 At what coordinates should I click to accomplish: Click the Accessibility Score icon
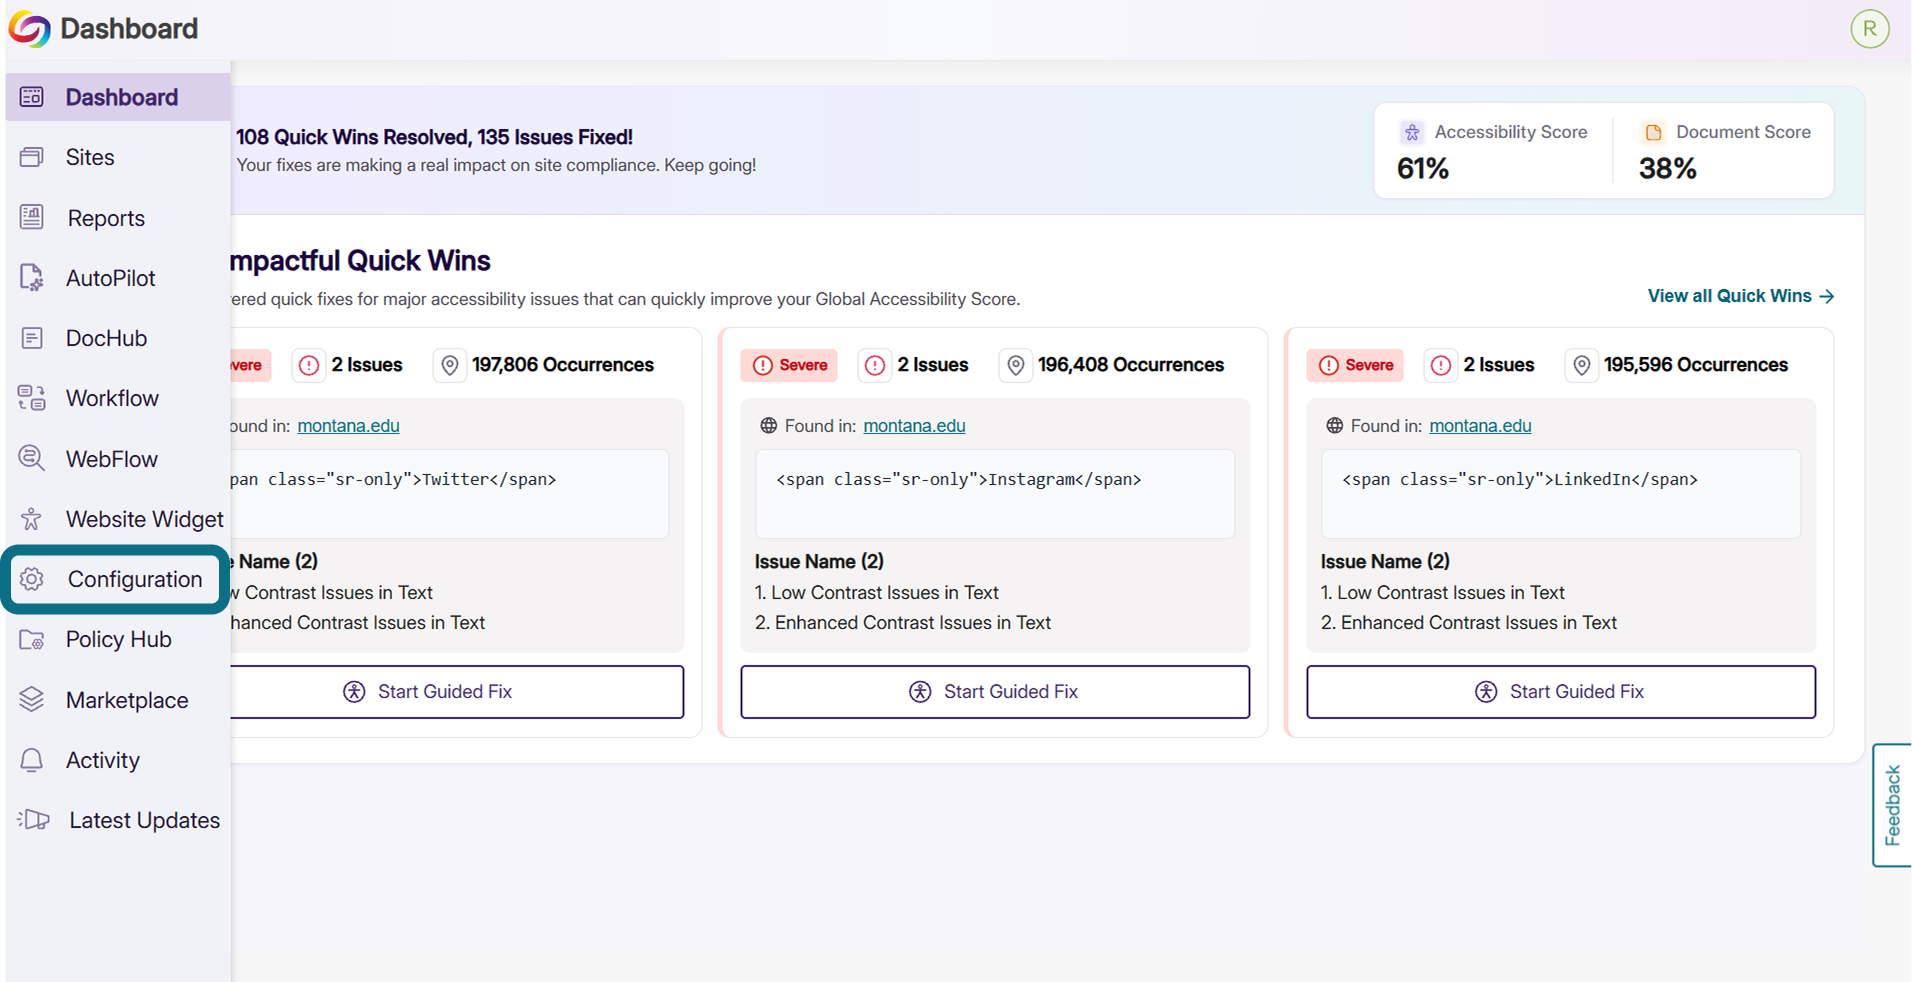[1412, 132]
